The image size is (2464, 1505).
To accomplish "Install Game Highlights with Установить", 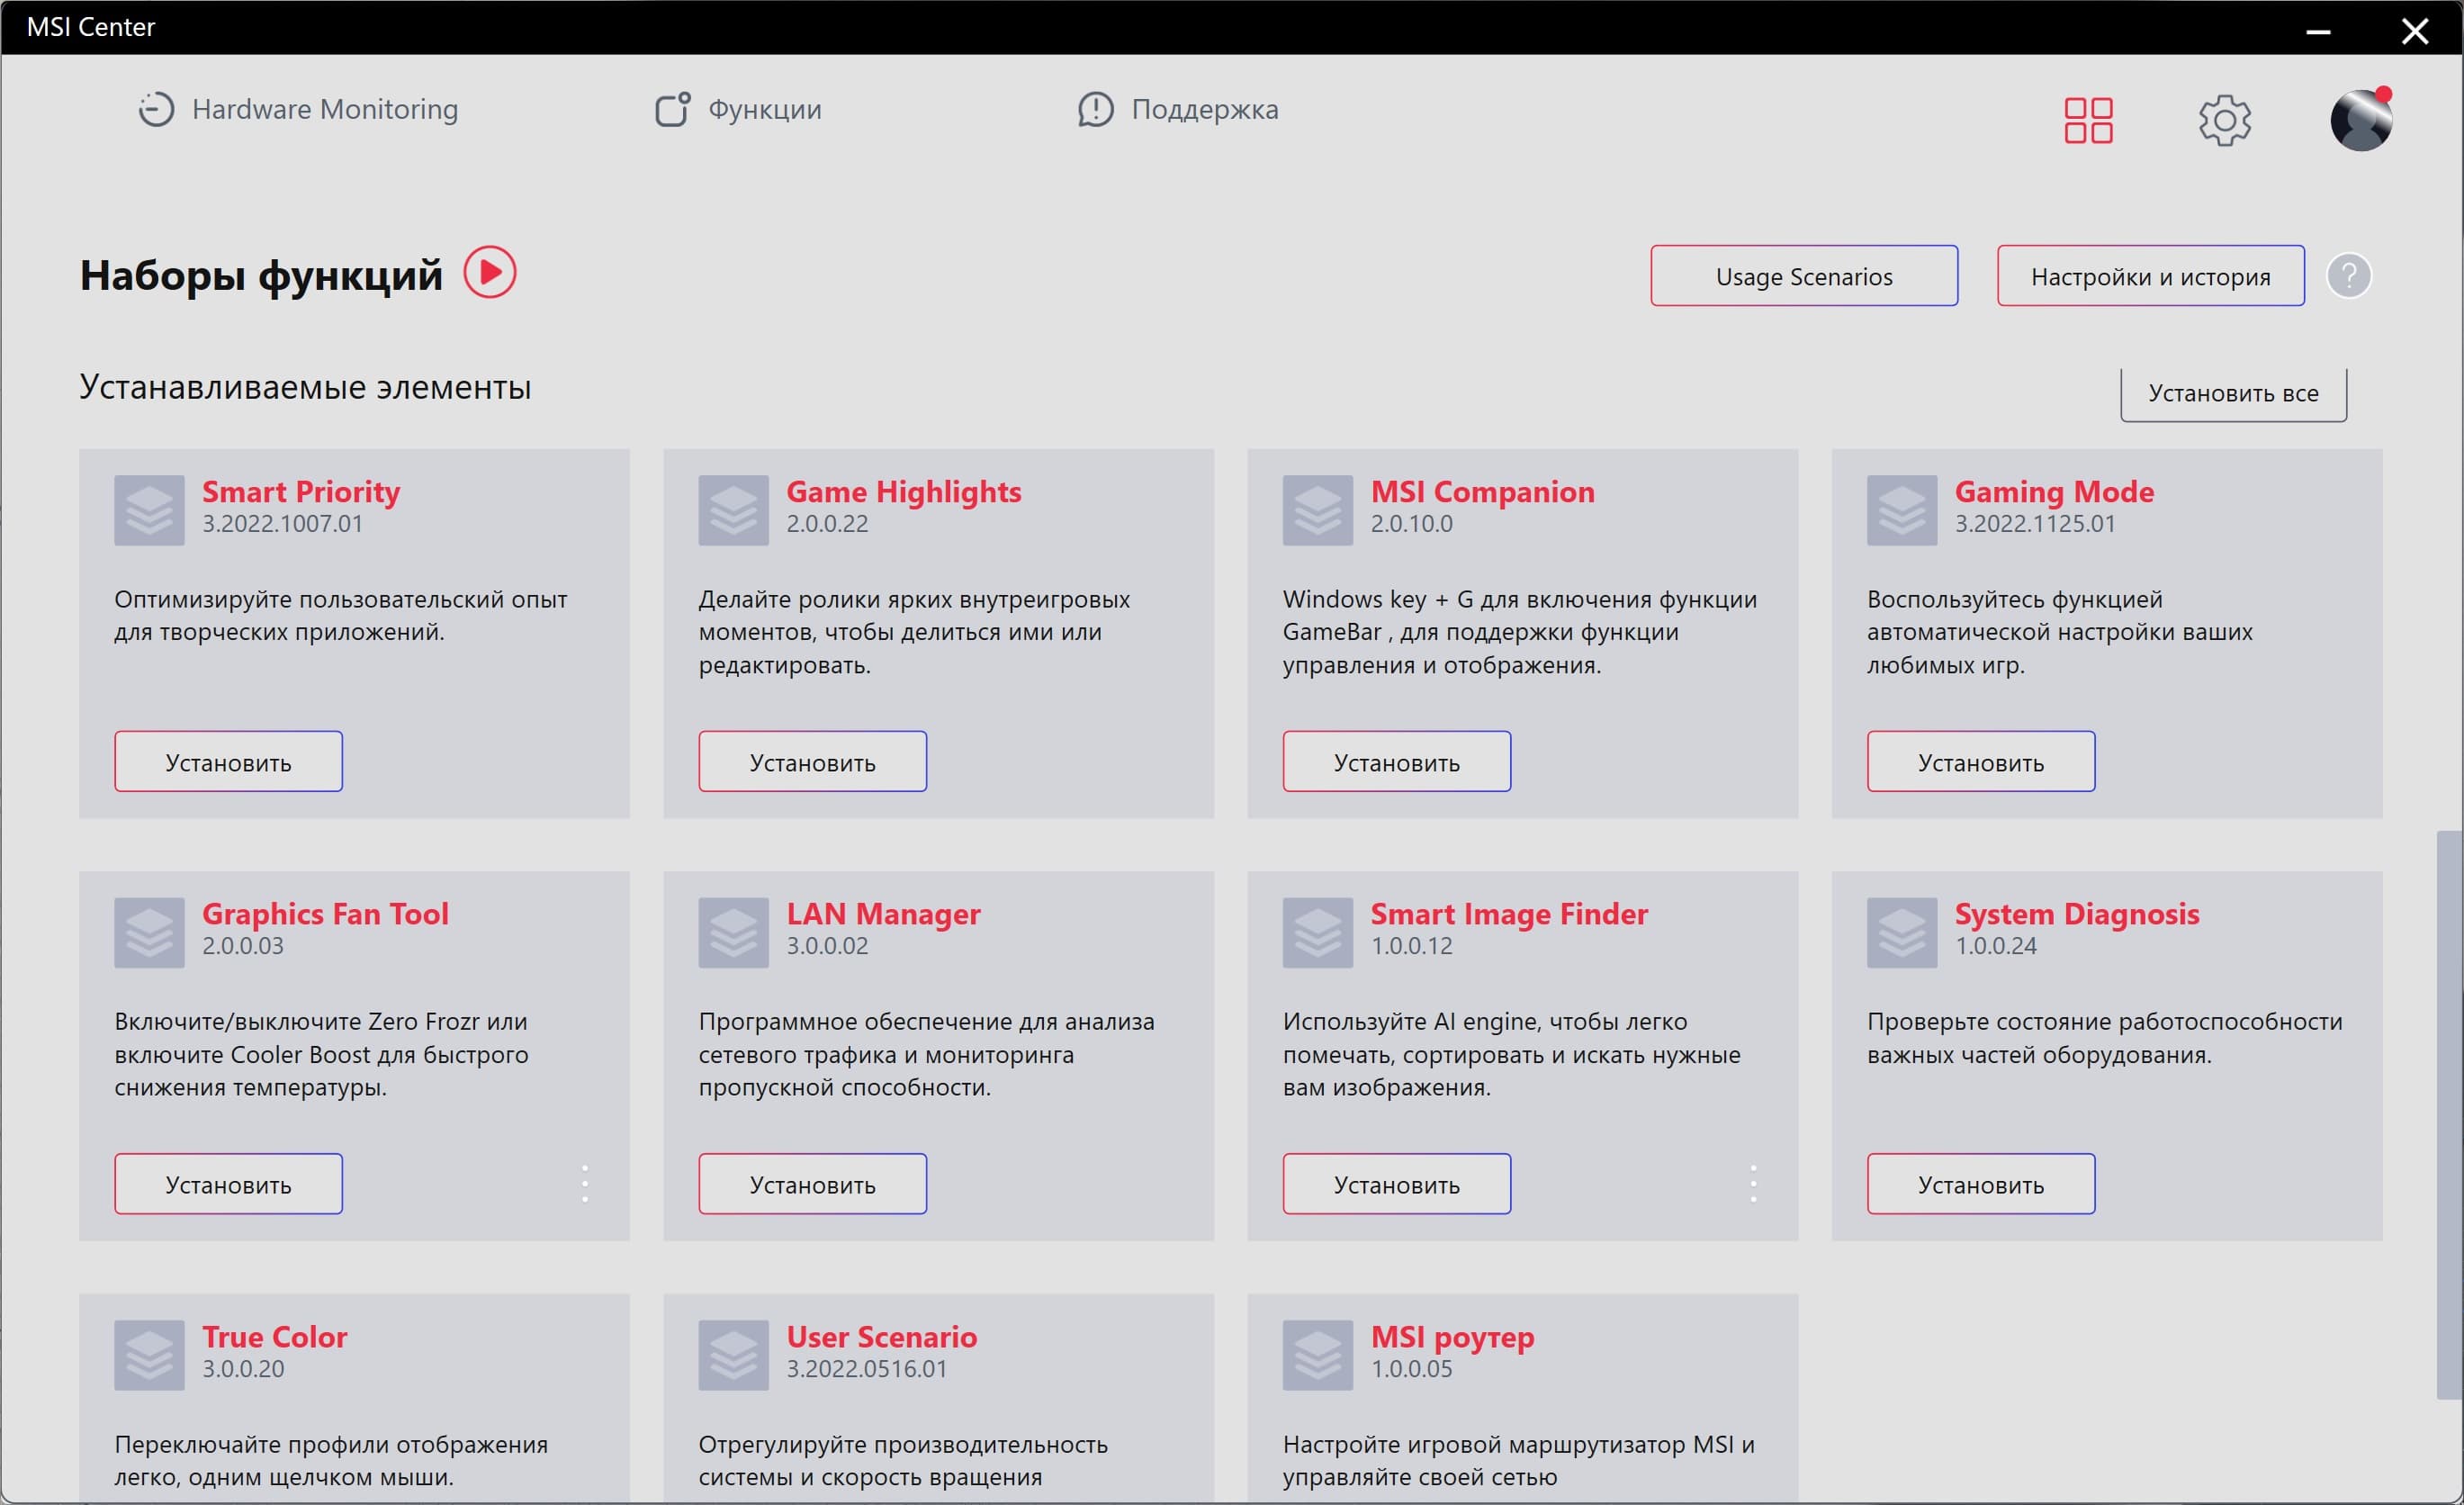I will pyautogui.click(x=812, y=762).
